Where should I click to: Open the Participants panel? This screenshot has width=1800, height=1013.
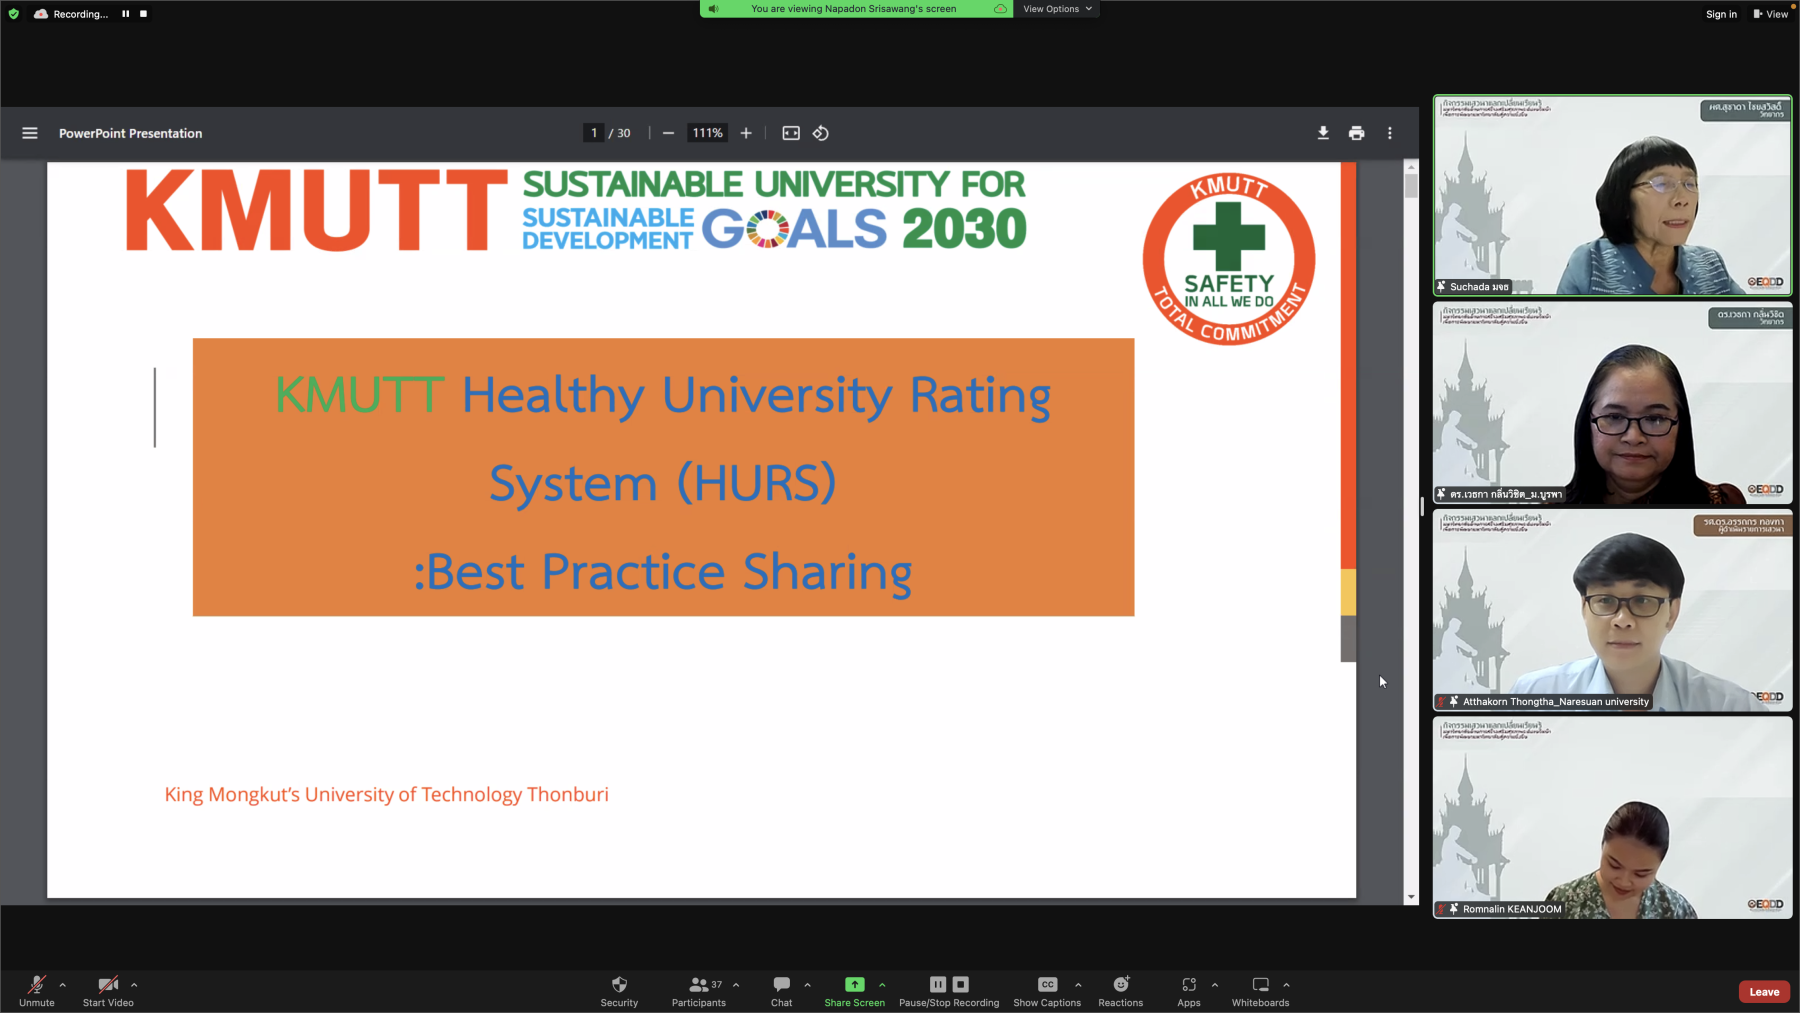699,991
